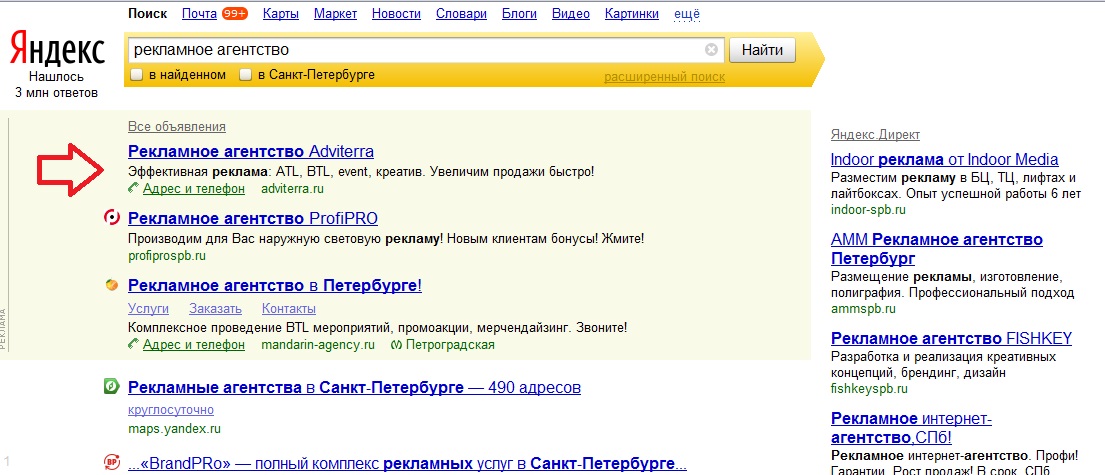The image size is (1105, 475).
Task: Open the 'Рекламные агентства в Санкт-Петербурге — 490 адресов' result
Action: (354, 387)
